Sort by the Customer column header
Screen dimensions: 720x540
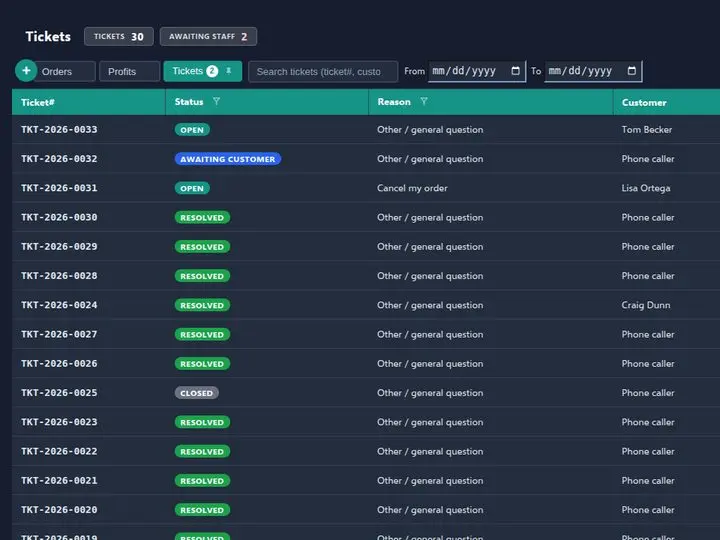644,102
